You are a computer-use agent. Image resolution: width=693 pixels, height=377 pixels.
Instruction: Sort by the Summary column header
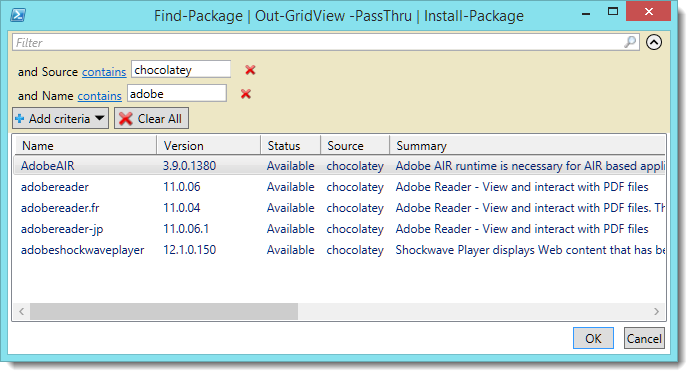coord(527,145)
